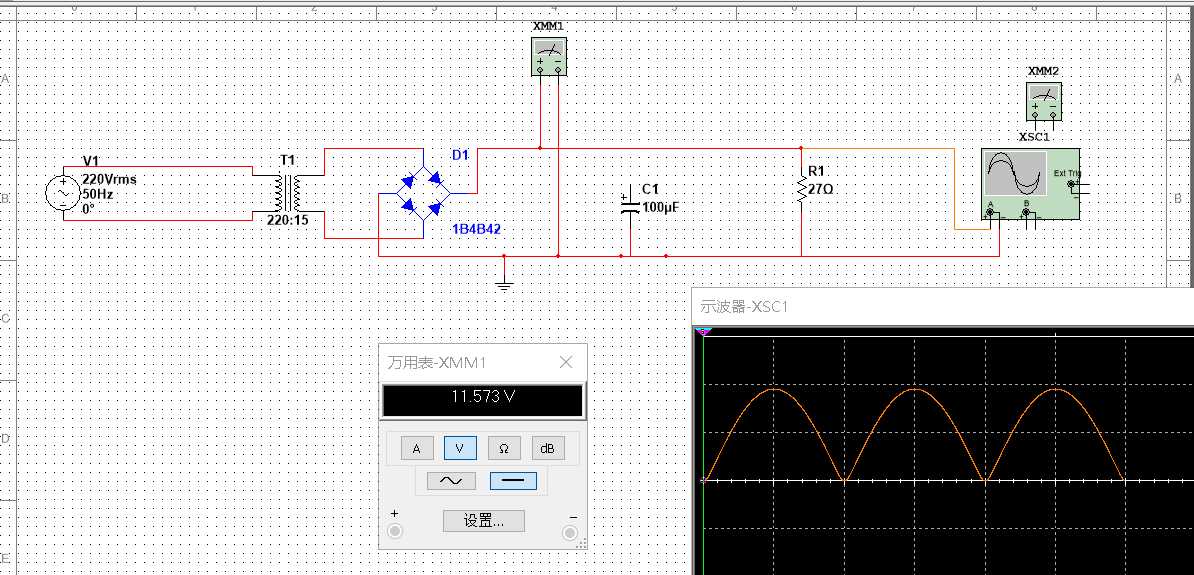The height and width of the screenshot is (575, 1194).
Task: Click the ground symbol below the circuit
Action: tap(503, 284)
